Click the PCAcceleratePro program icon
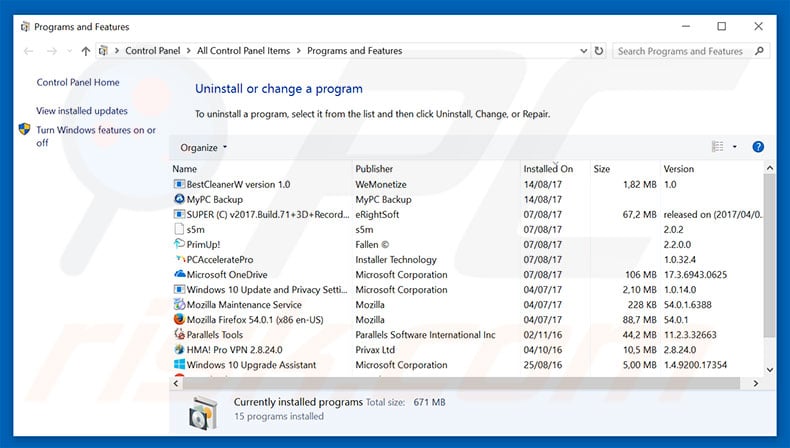Viewport: 790px width, 448px height. click(x=179, y=259)
